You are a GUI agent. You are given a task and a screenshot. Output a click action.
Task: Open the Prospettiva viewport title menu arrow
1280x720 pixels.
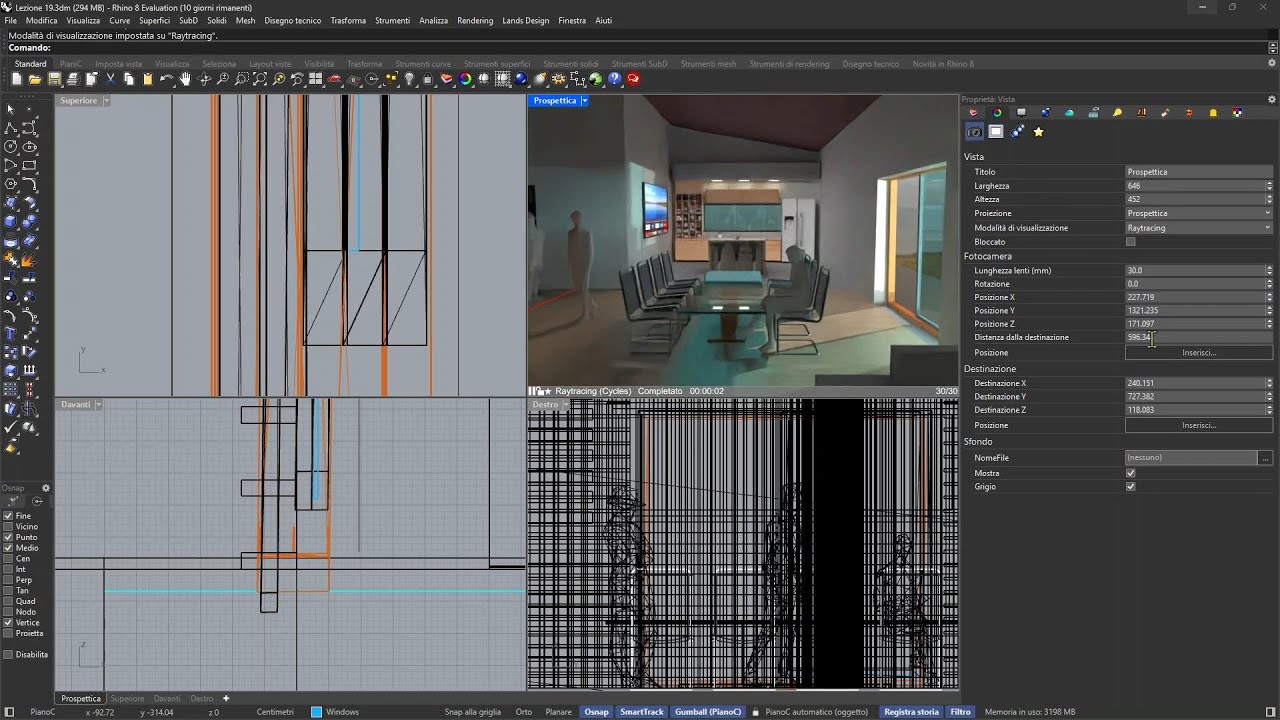click(x=585, y=101)
